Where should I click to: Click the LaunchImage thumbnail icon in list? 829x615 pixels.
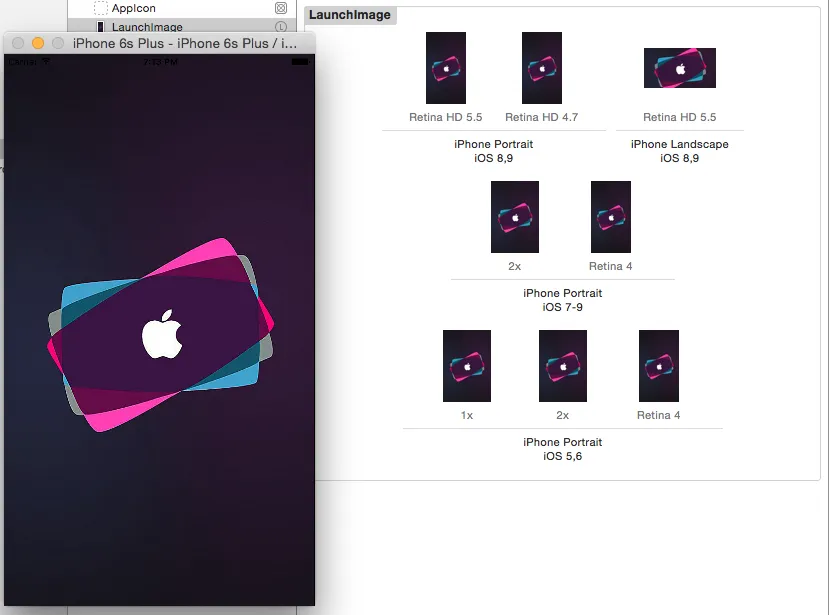[x=100, y=27]
